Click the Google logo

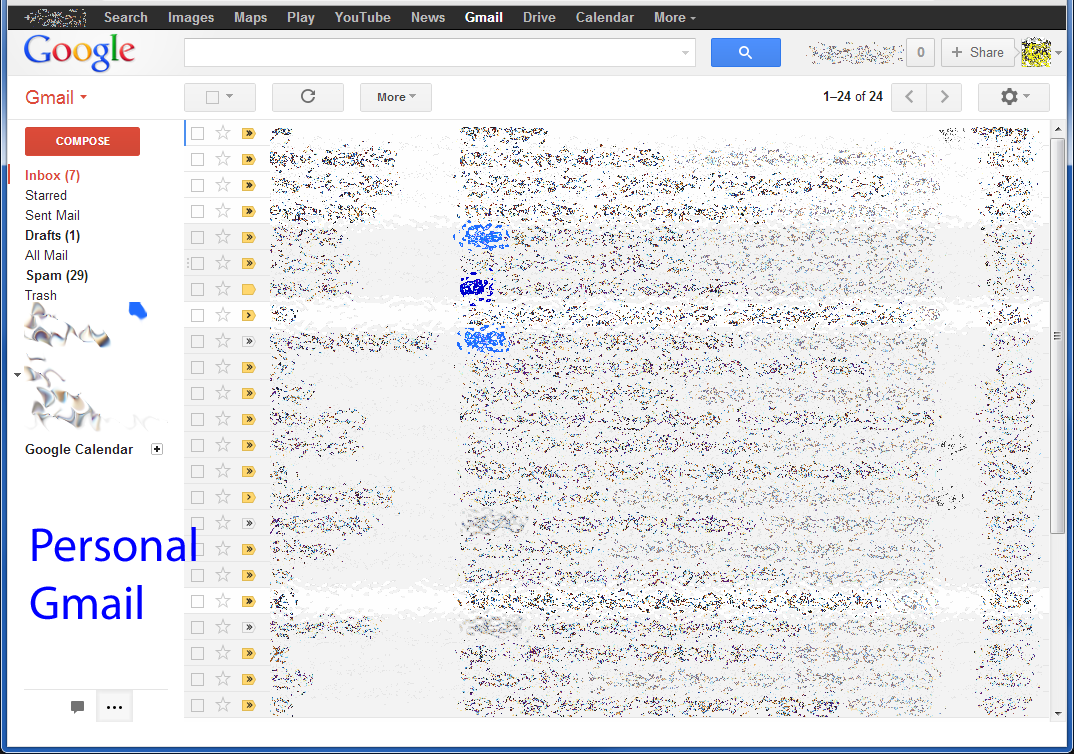pyautogui.click(x=79, y=53)
